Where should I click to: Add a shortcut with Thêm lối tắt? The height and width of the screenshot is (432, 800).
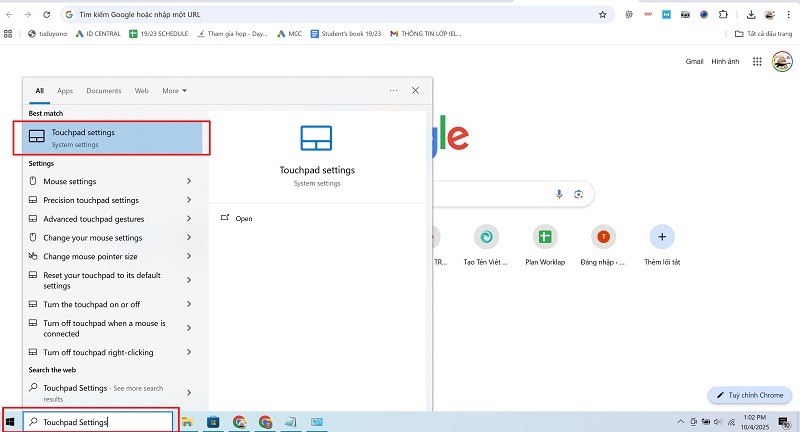click(662, 246)
